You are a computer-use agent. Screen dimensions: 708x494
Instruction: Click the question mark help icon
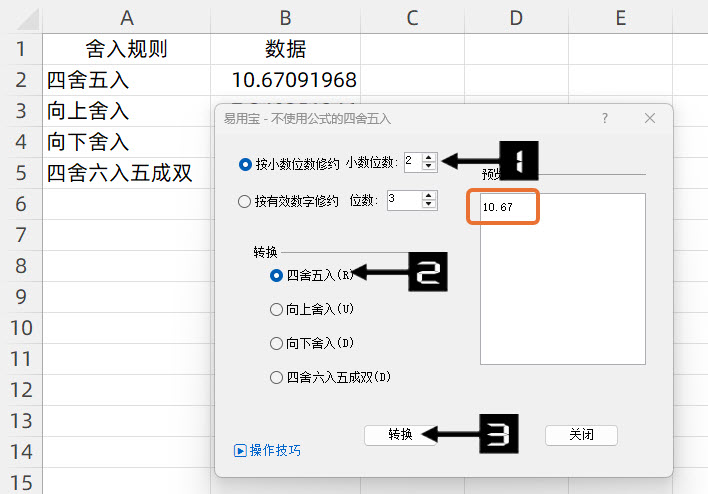[605, 118]
